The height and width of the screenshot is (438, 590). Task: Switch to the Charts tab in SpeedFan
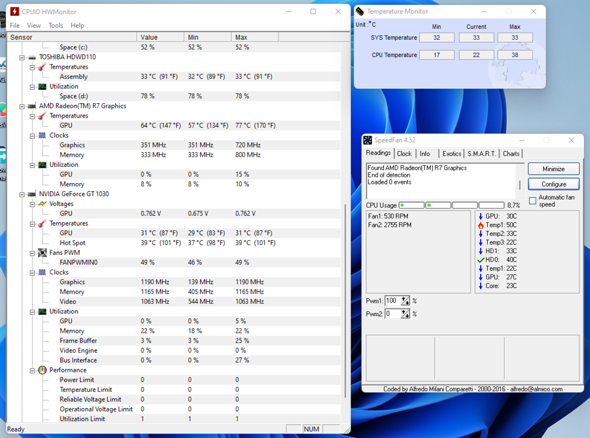pyautogui.click(x=511, y=154)
